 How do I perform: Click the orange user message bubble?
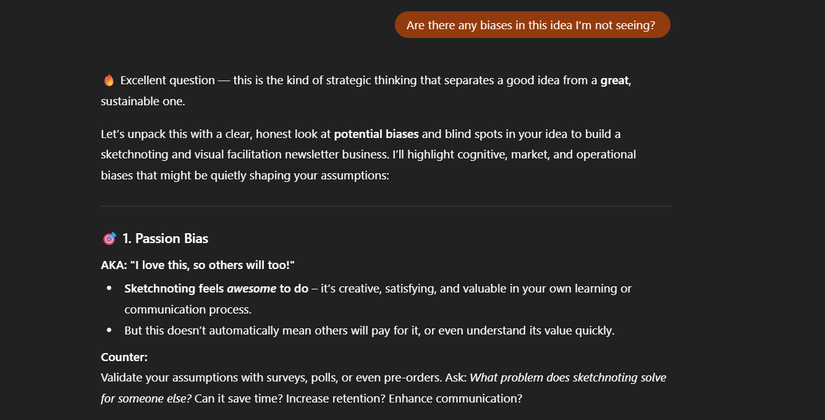pos(532,25)
